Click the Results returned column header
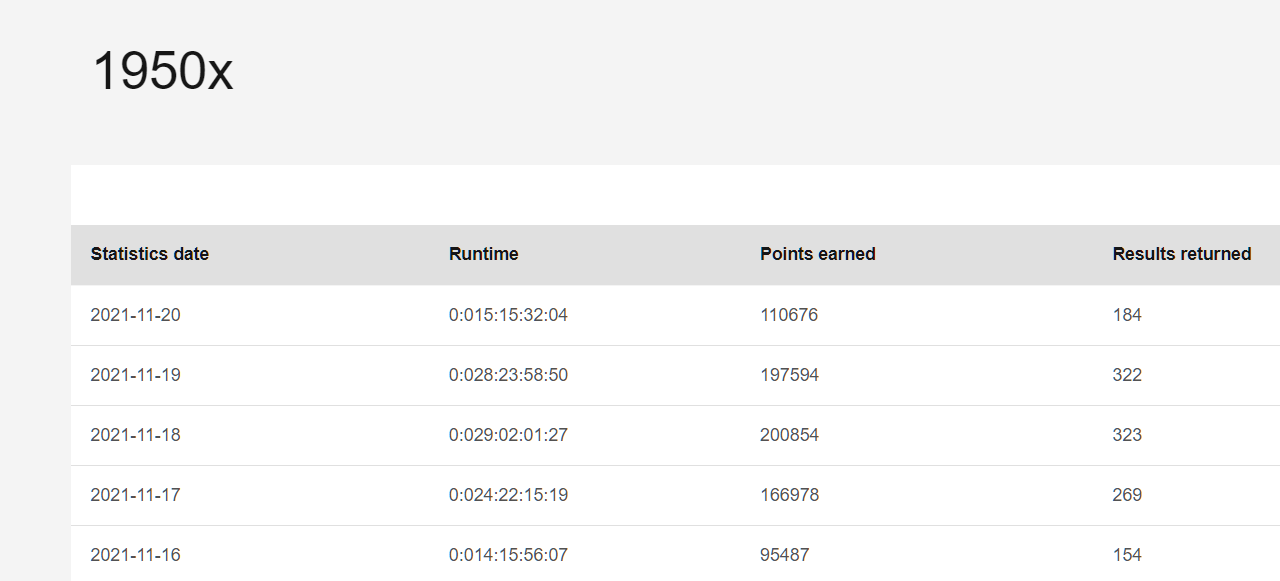1280x581 pixels. (x=1182, y=254)
